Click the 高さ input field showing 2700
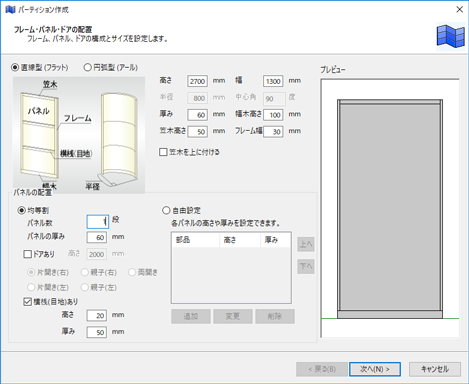The height and width of the screenshot is (384, 469). 198,81
